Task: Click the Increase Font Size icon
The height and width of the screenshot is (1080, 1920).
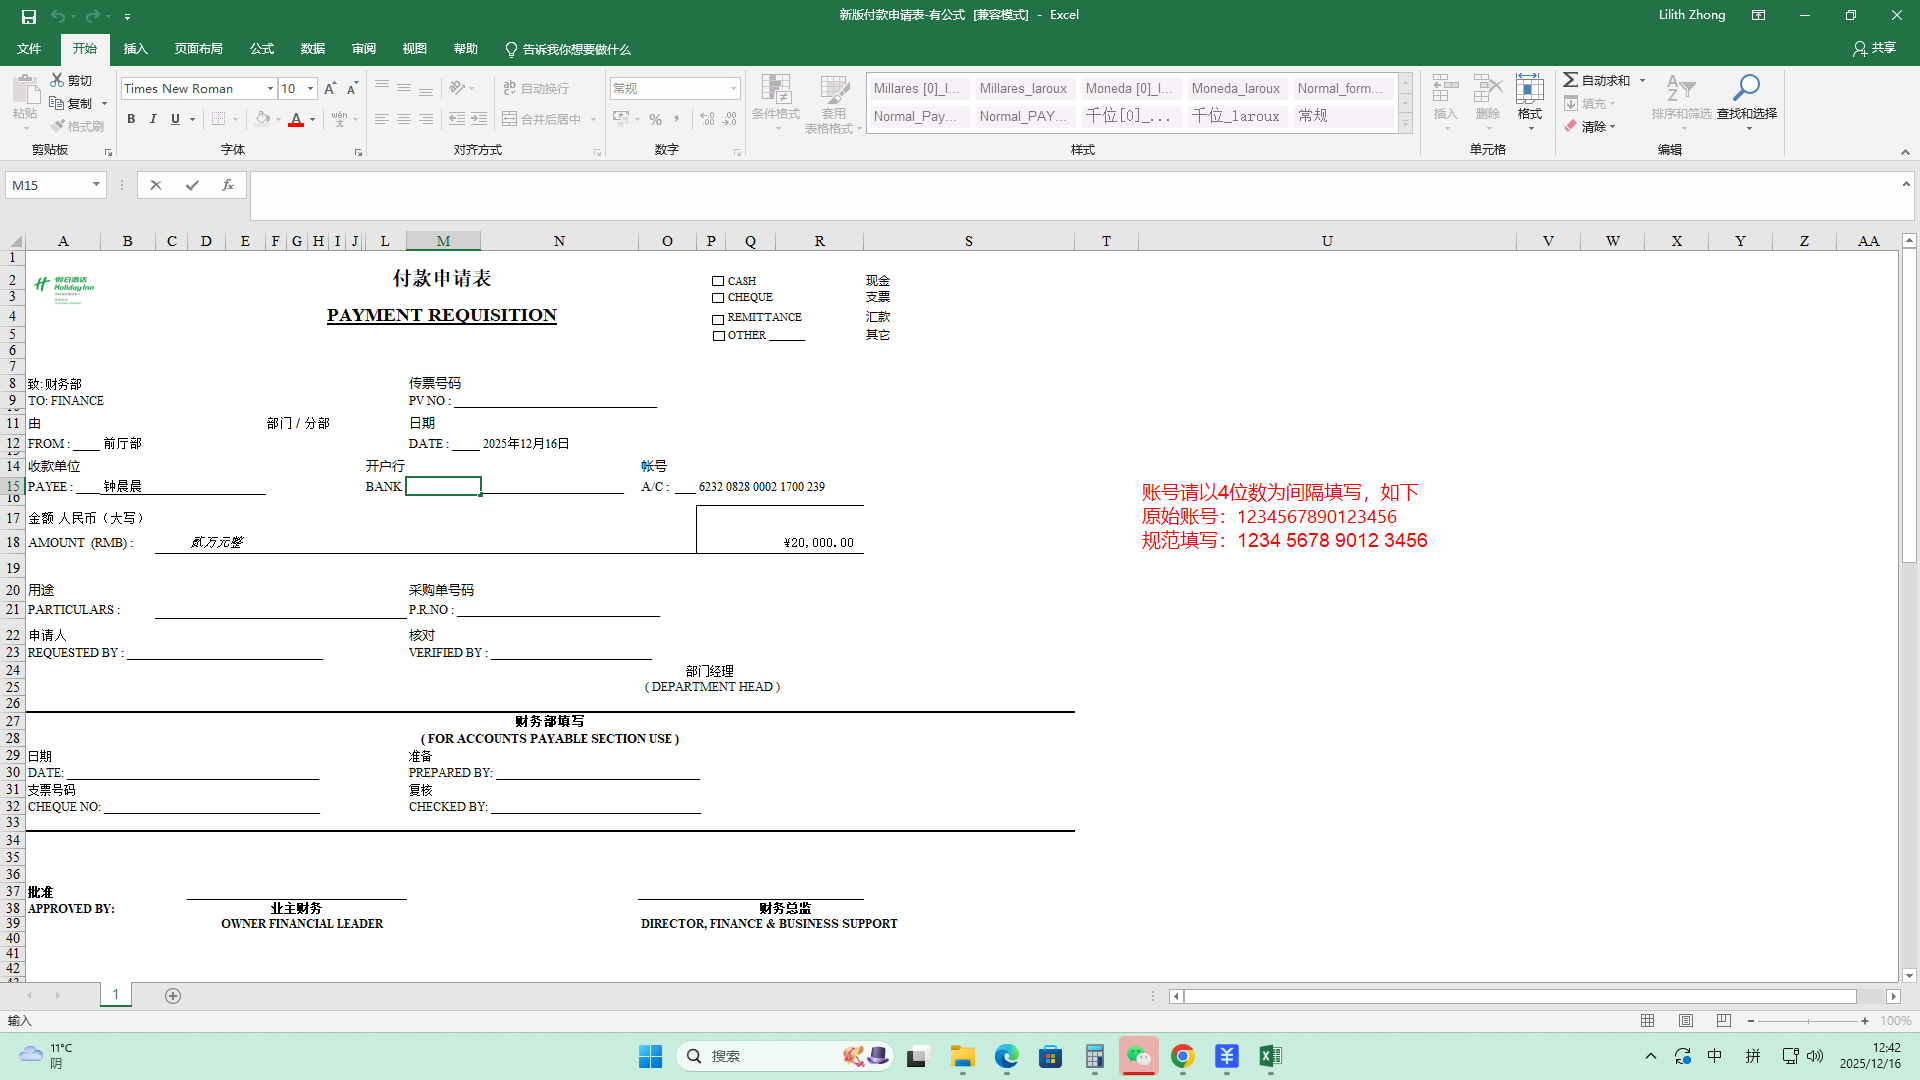Action: (330, 88)
